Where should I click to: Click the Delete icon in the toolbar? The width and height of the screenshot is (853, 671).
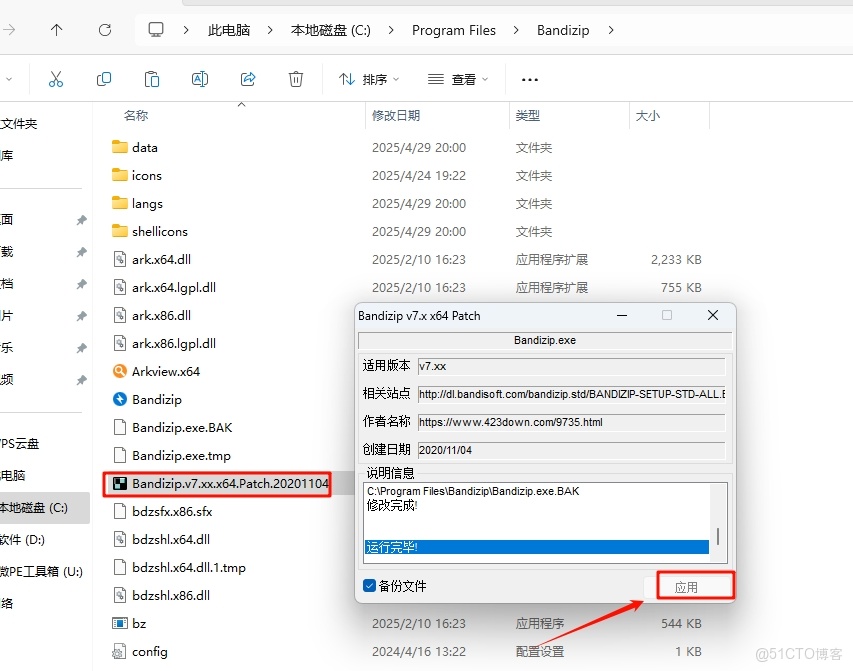(296, 78)
